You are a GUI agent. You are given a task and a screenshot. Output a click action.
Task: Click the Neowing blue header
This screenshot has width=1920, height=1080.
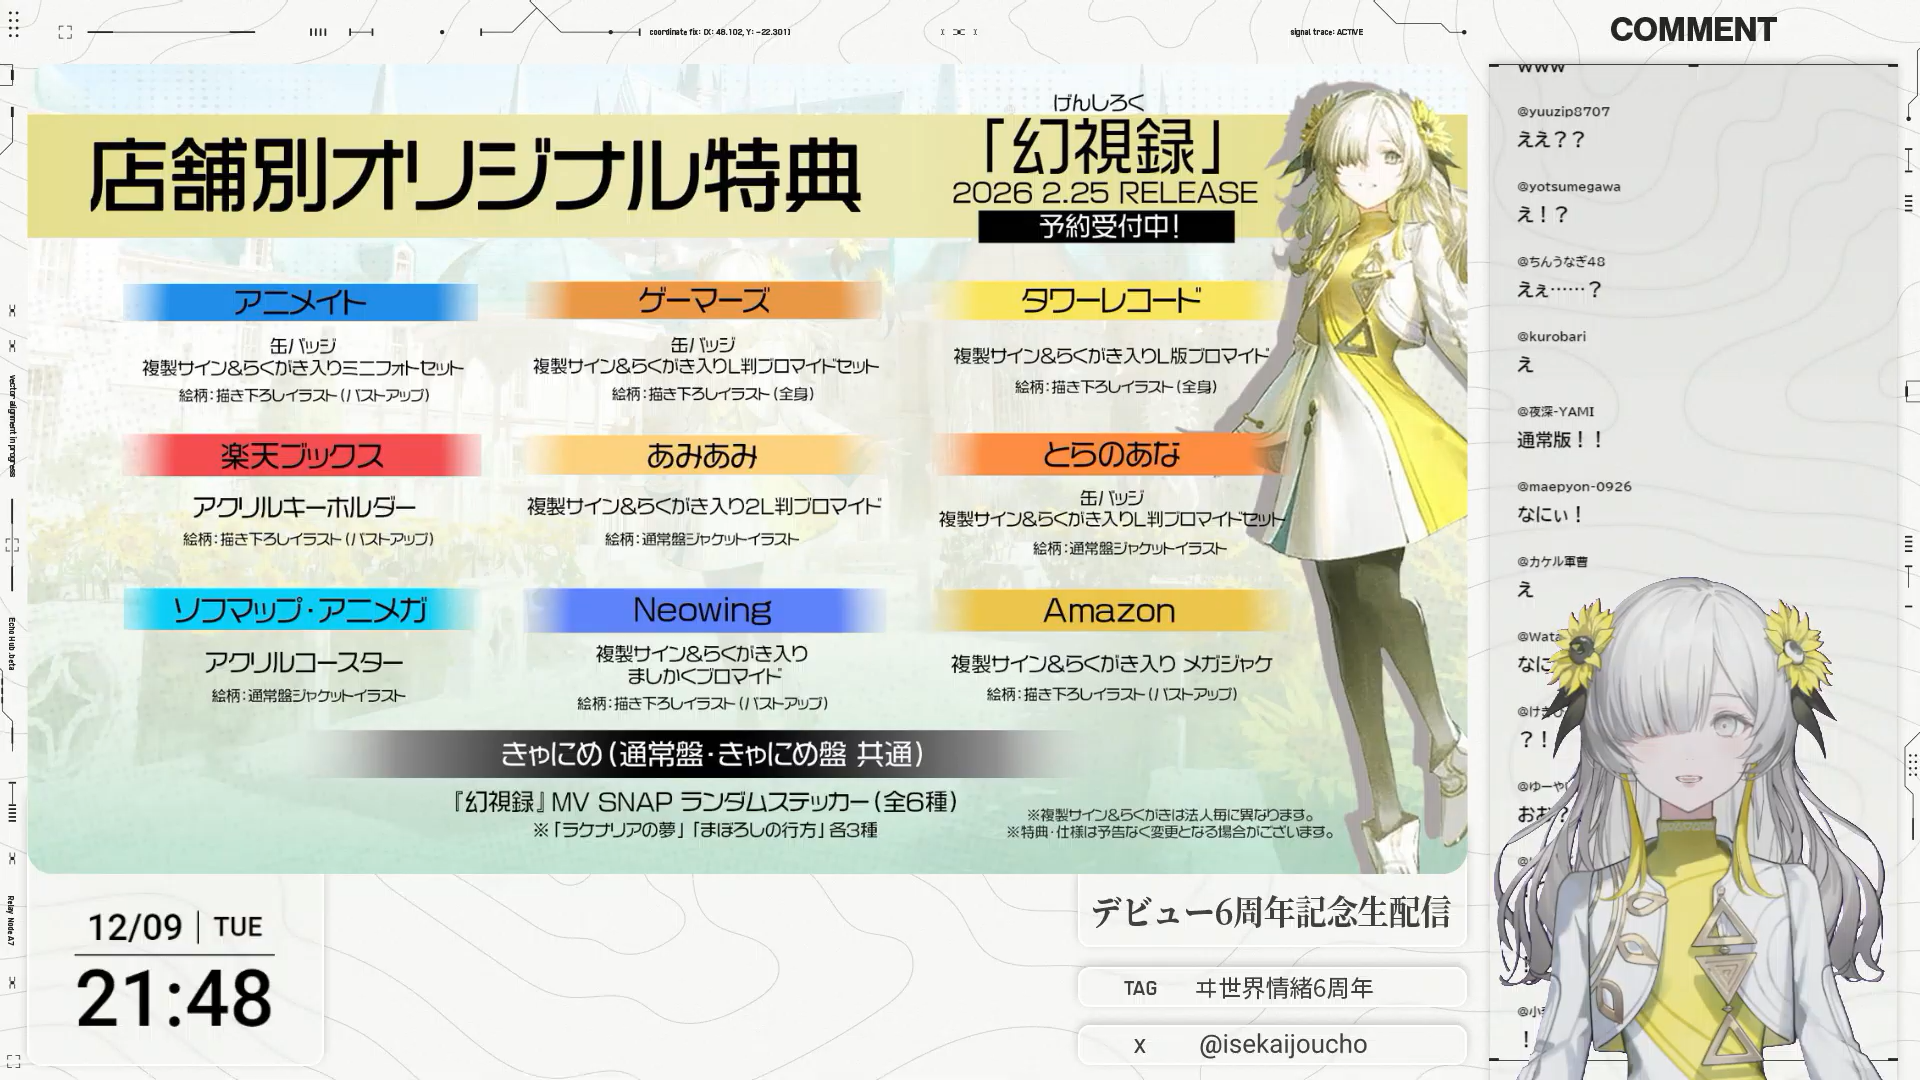(x=703, y=610)
